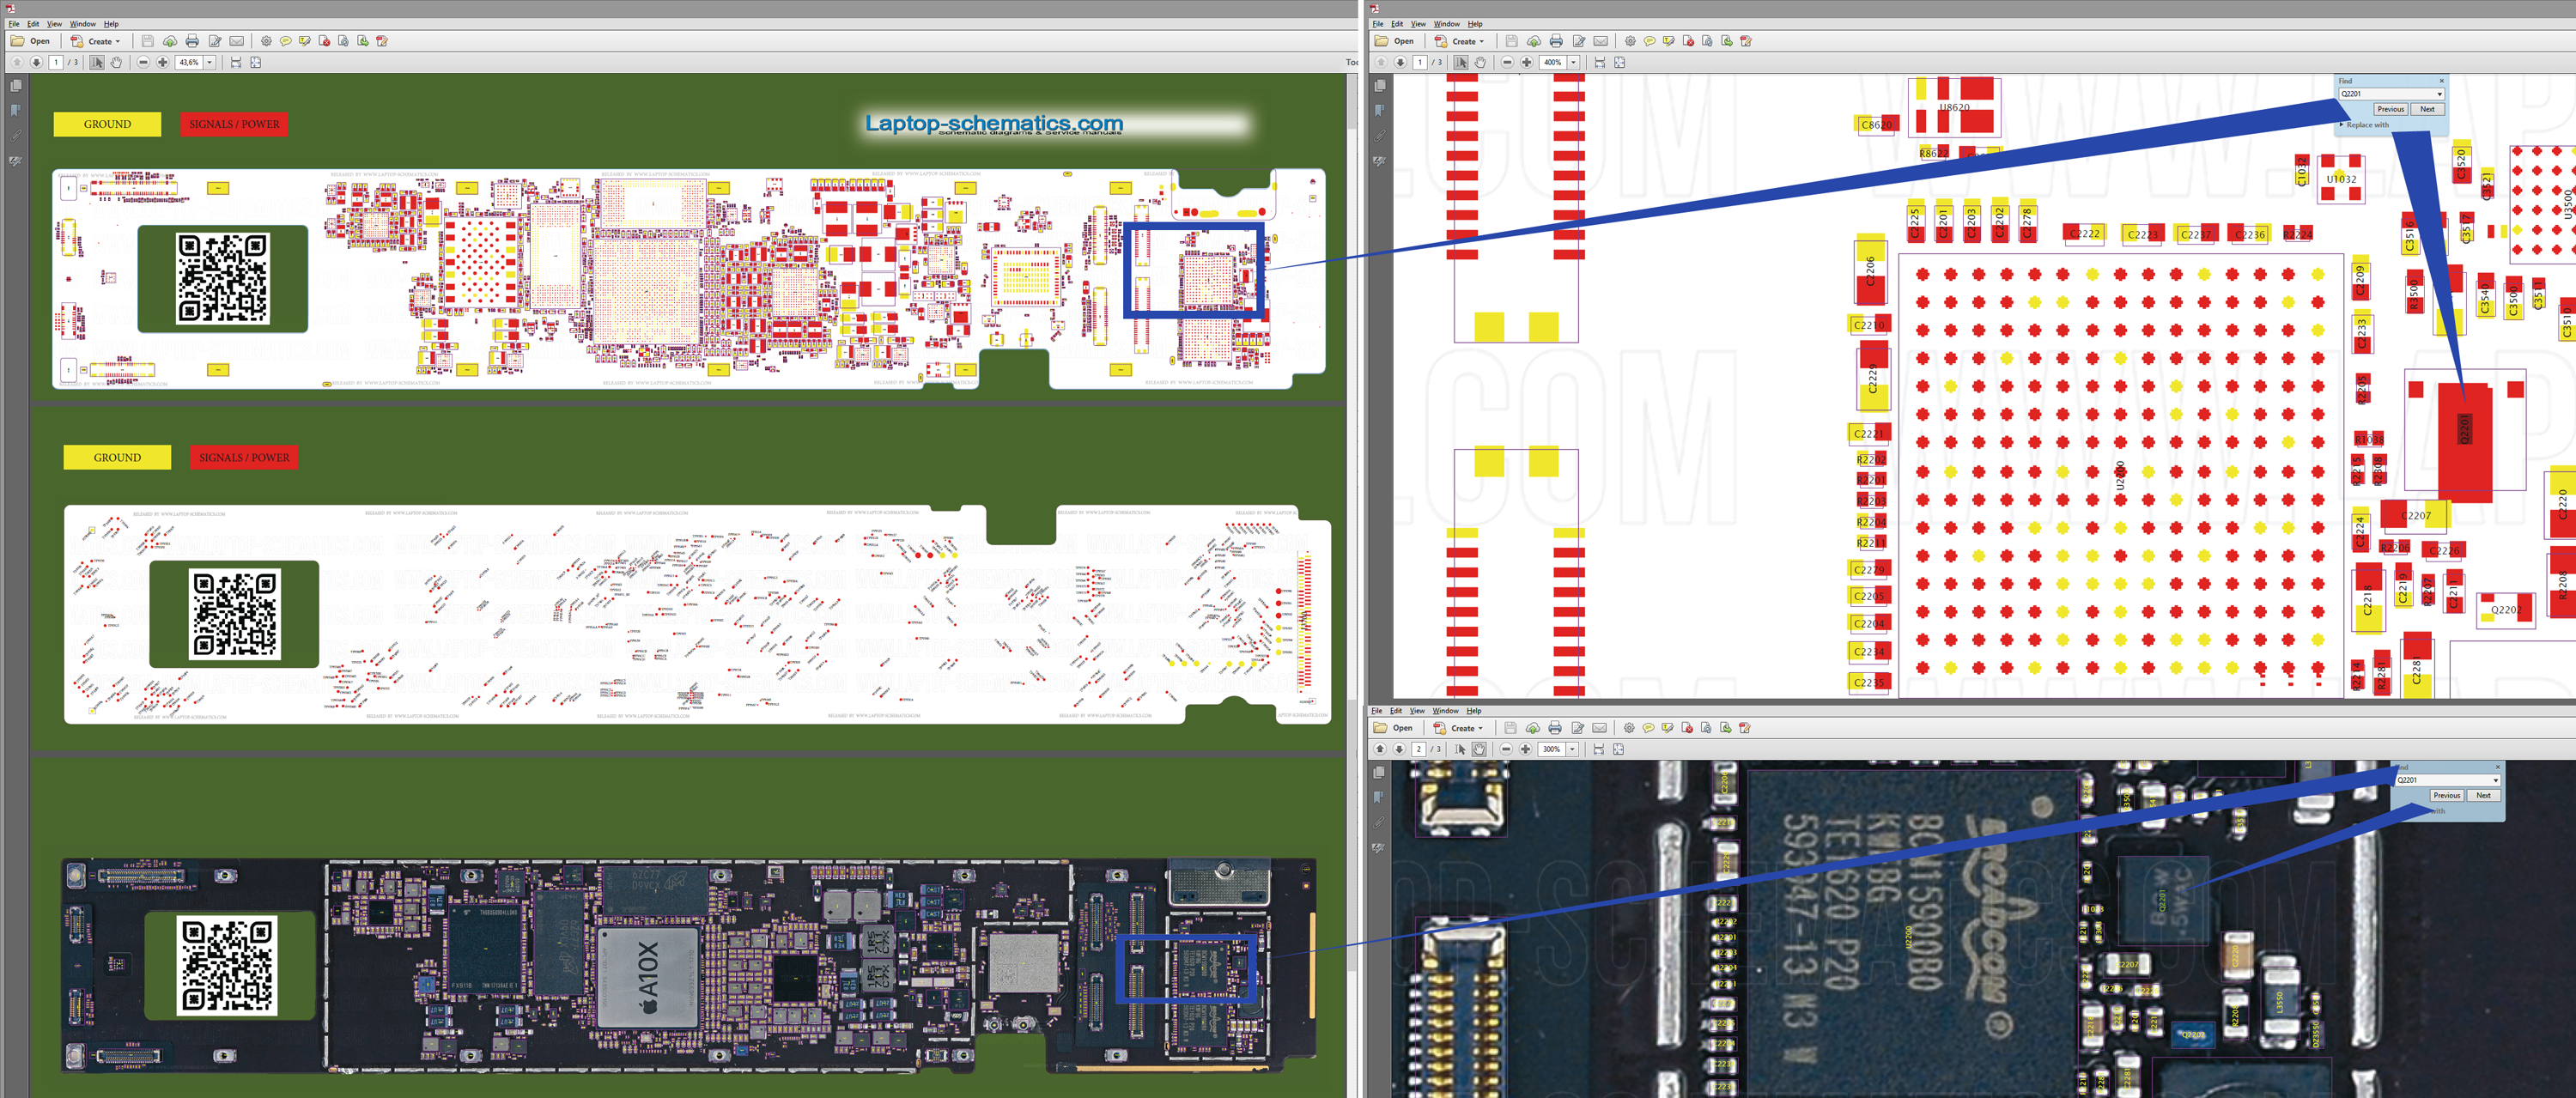This screenshot has height=1098, width=2576.
Task: Open bookmarks panel in the top-right window
Action: [x=1380, y=111]
